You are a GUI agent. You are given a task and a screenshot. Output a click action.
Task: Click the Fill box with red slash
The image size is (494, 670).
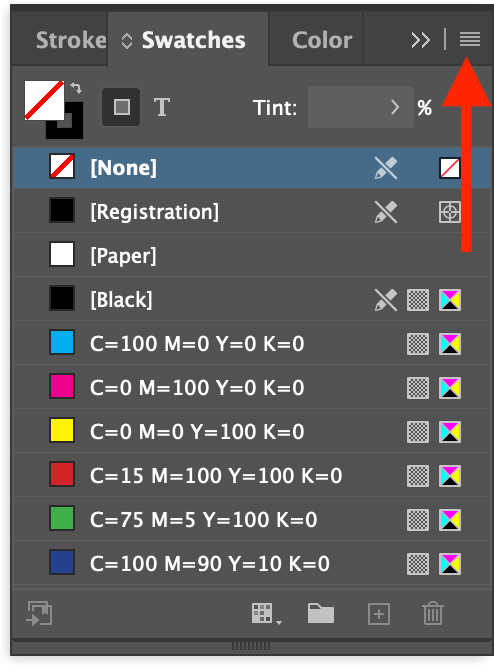coord(44,100)
